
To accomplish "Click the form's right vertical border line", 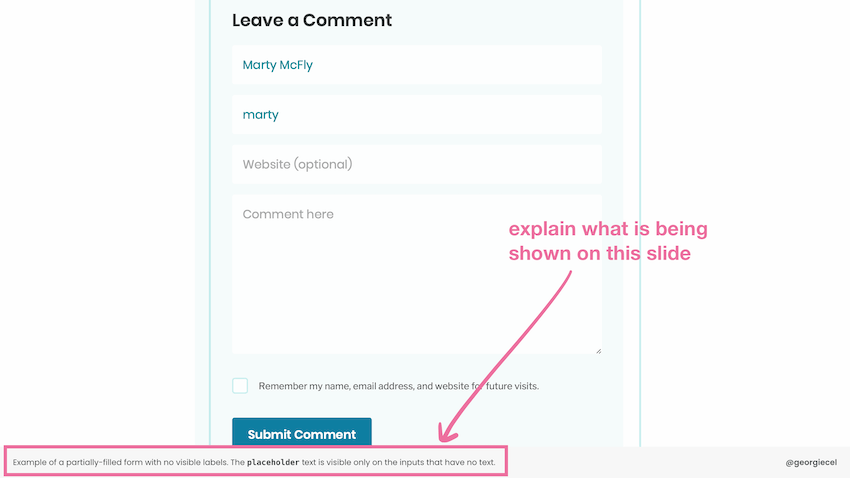I will (x=640, y=223).
